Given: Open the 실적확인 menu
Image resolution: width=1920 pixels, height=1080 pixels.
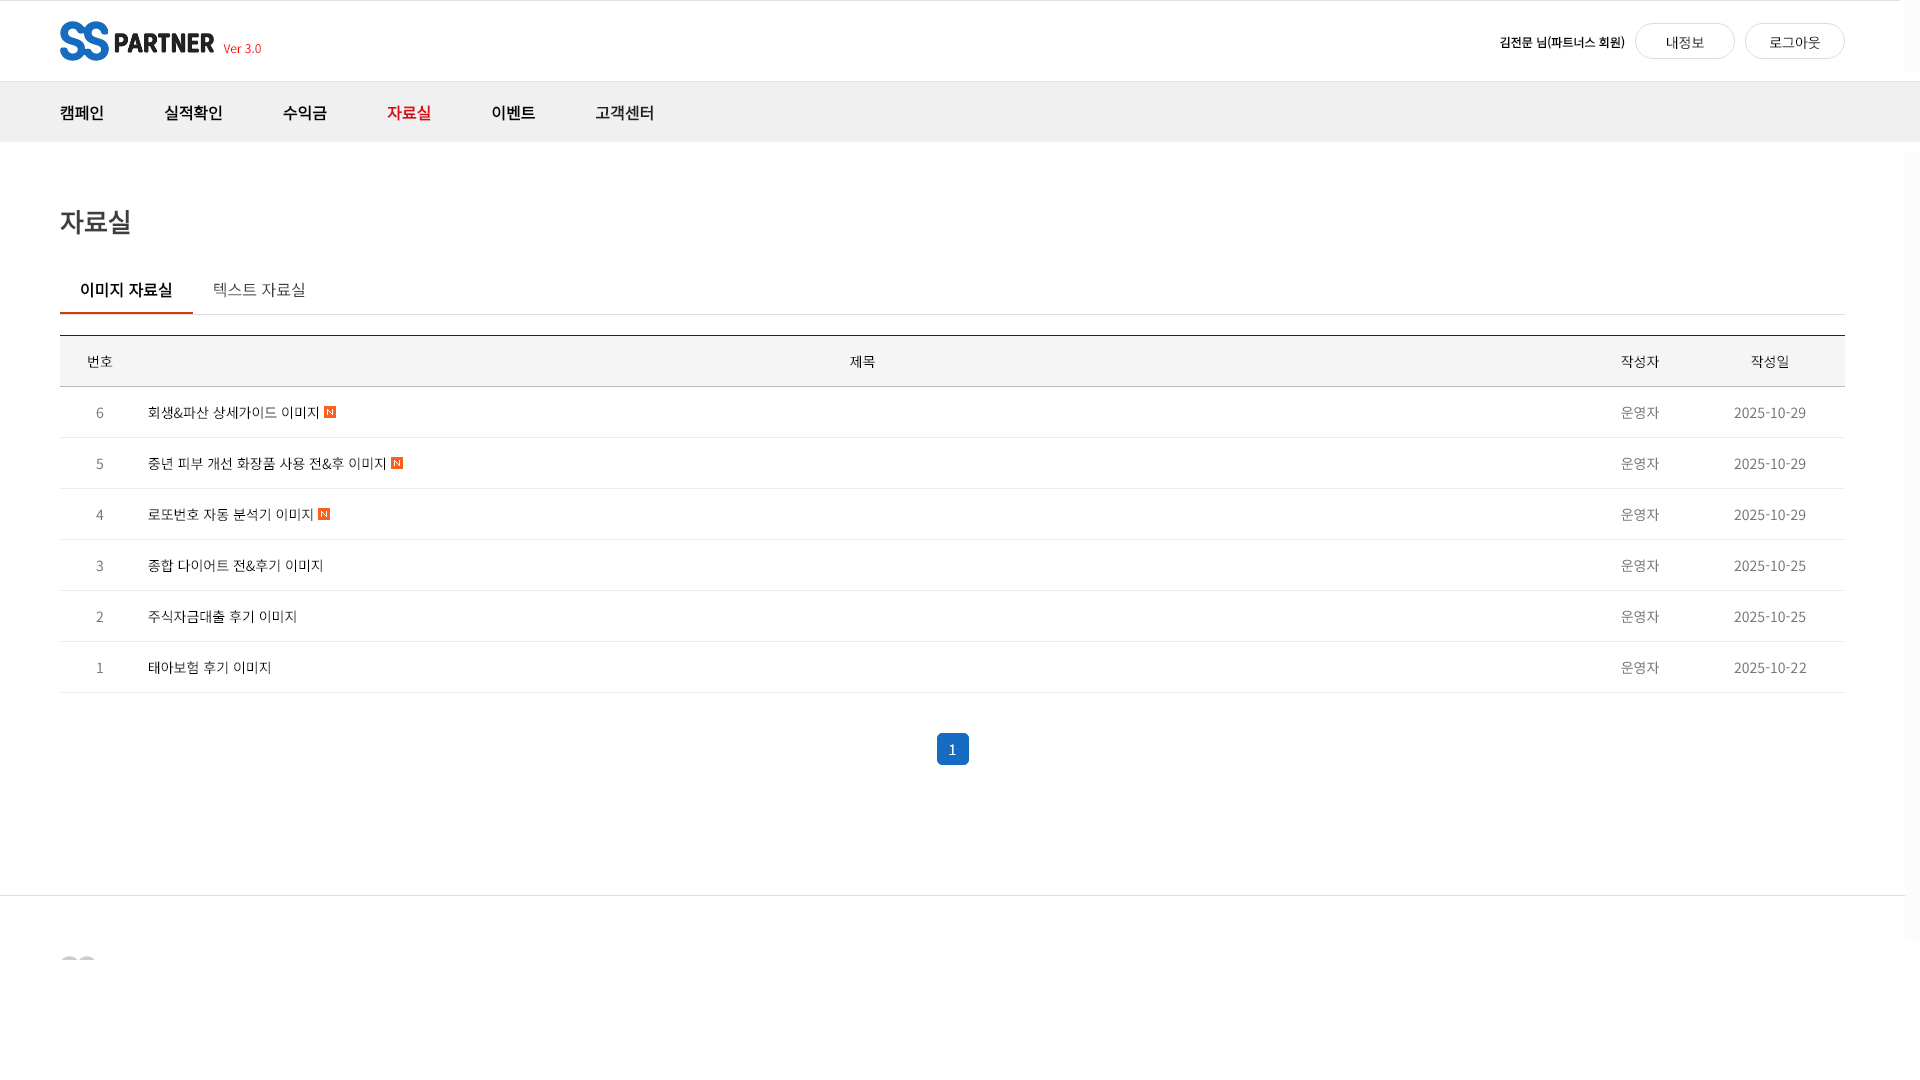Looking at the screenshot, I should point(193,112).
